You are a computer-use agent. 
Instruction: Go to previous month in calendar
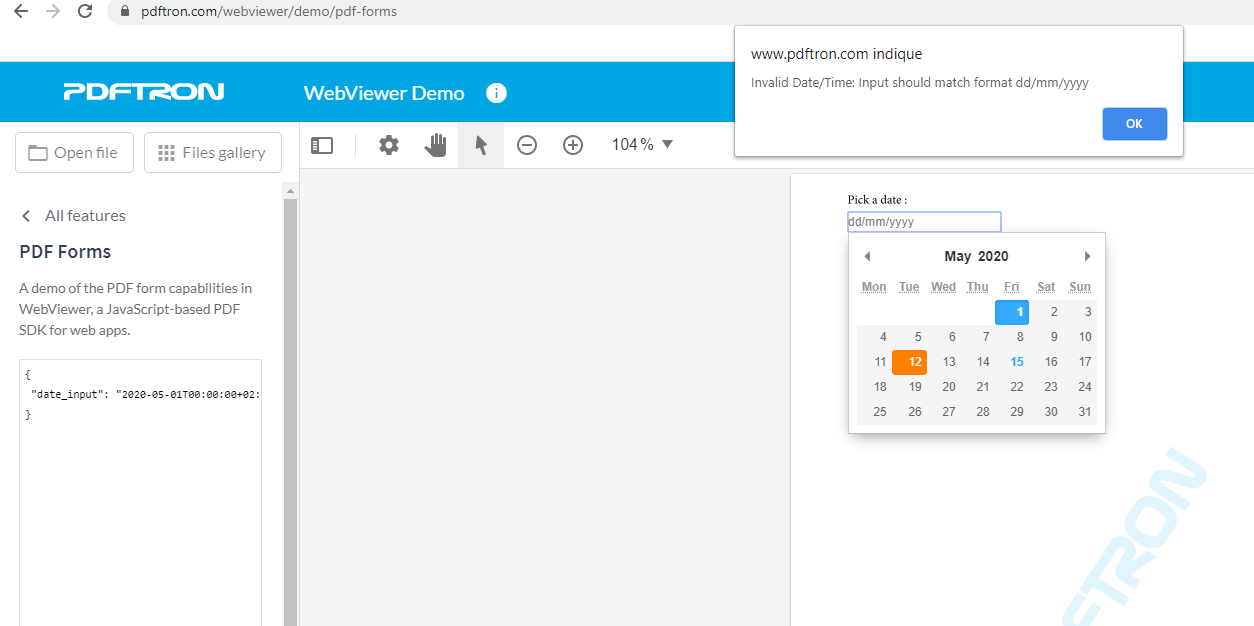tap(867, 256)
